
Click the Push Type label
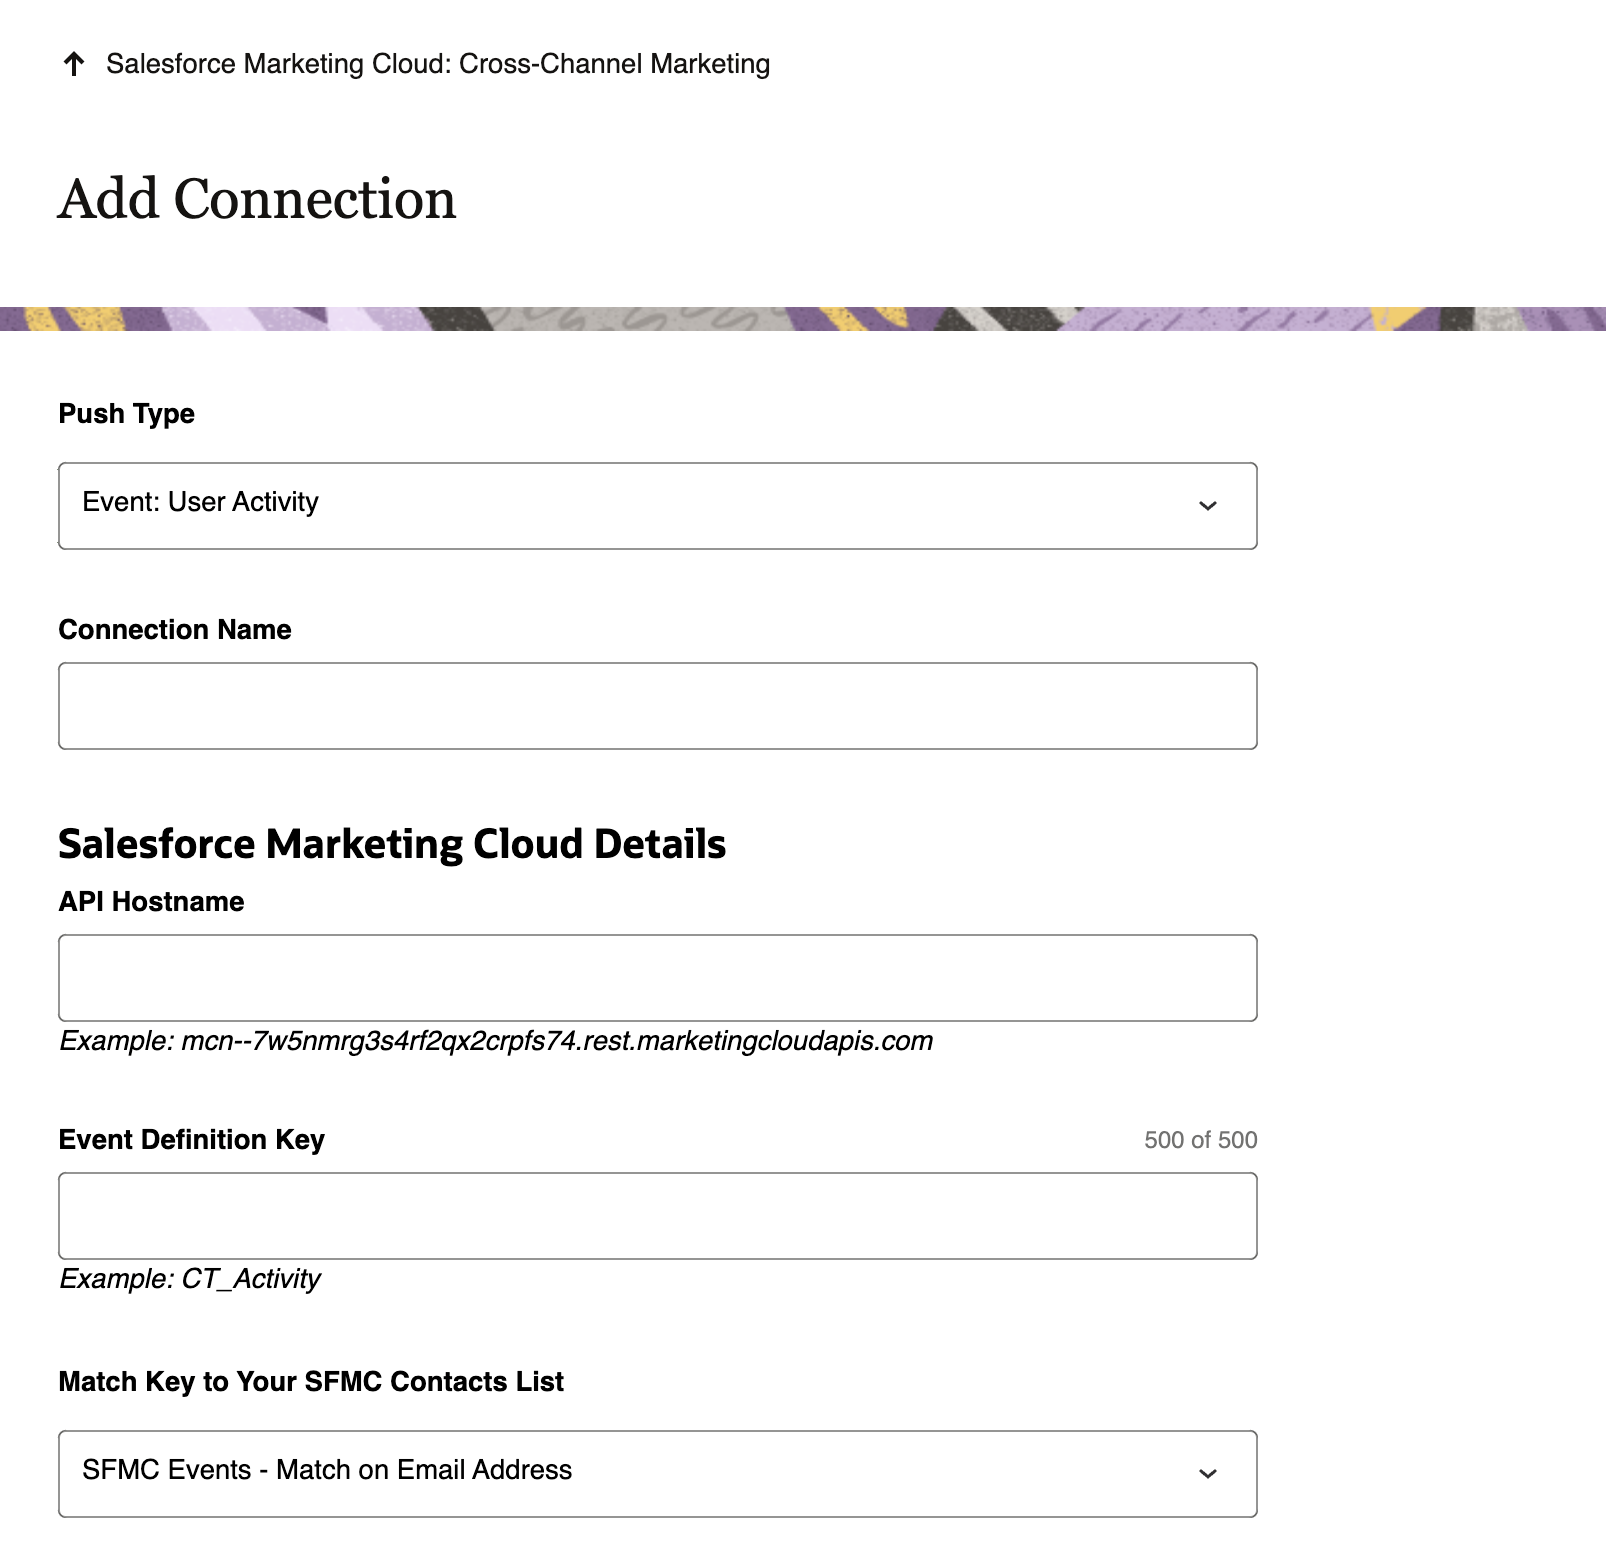126,413
